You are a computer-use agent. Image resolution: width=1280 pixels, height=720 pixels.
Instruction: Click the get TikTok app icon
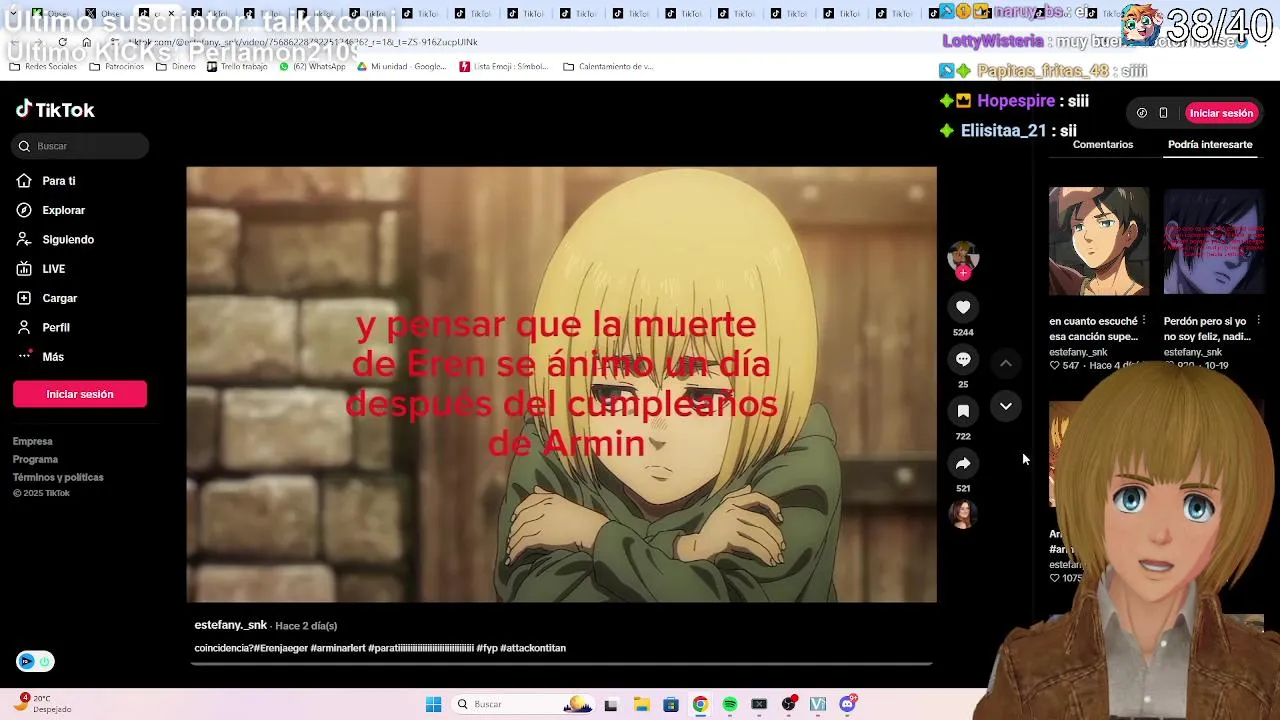pos(1142,113)
